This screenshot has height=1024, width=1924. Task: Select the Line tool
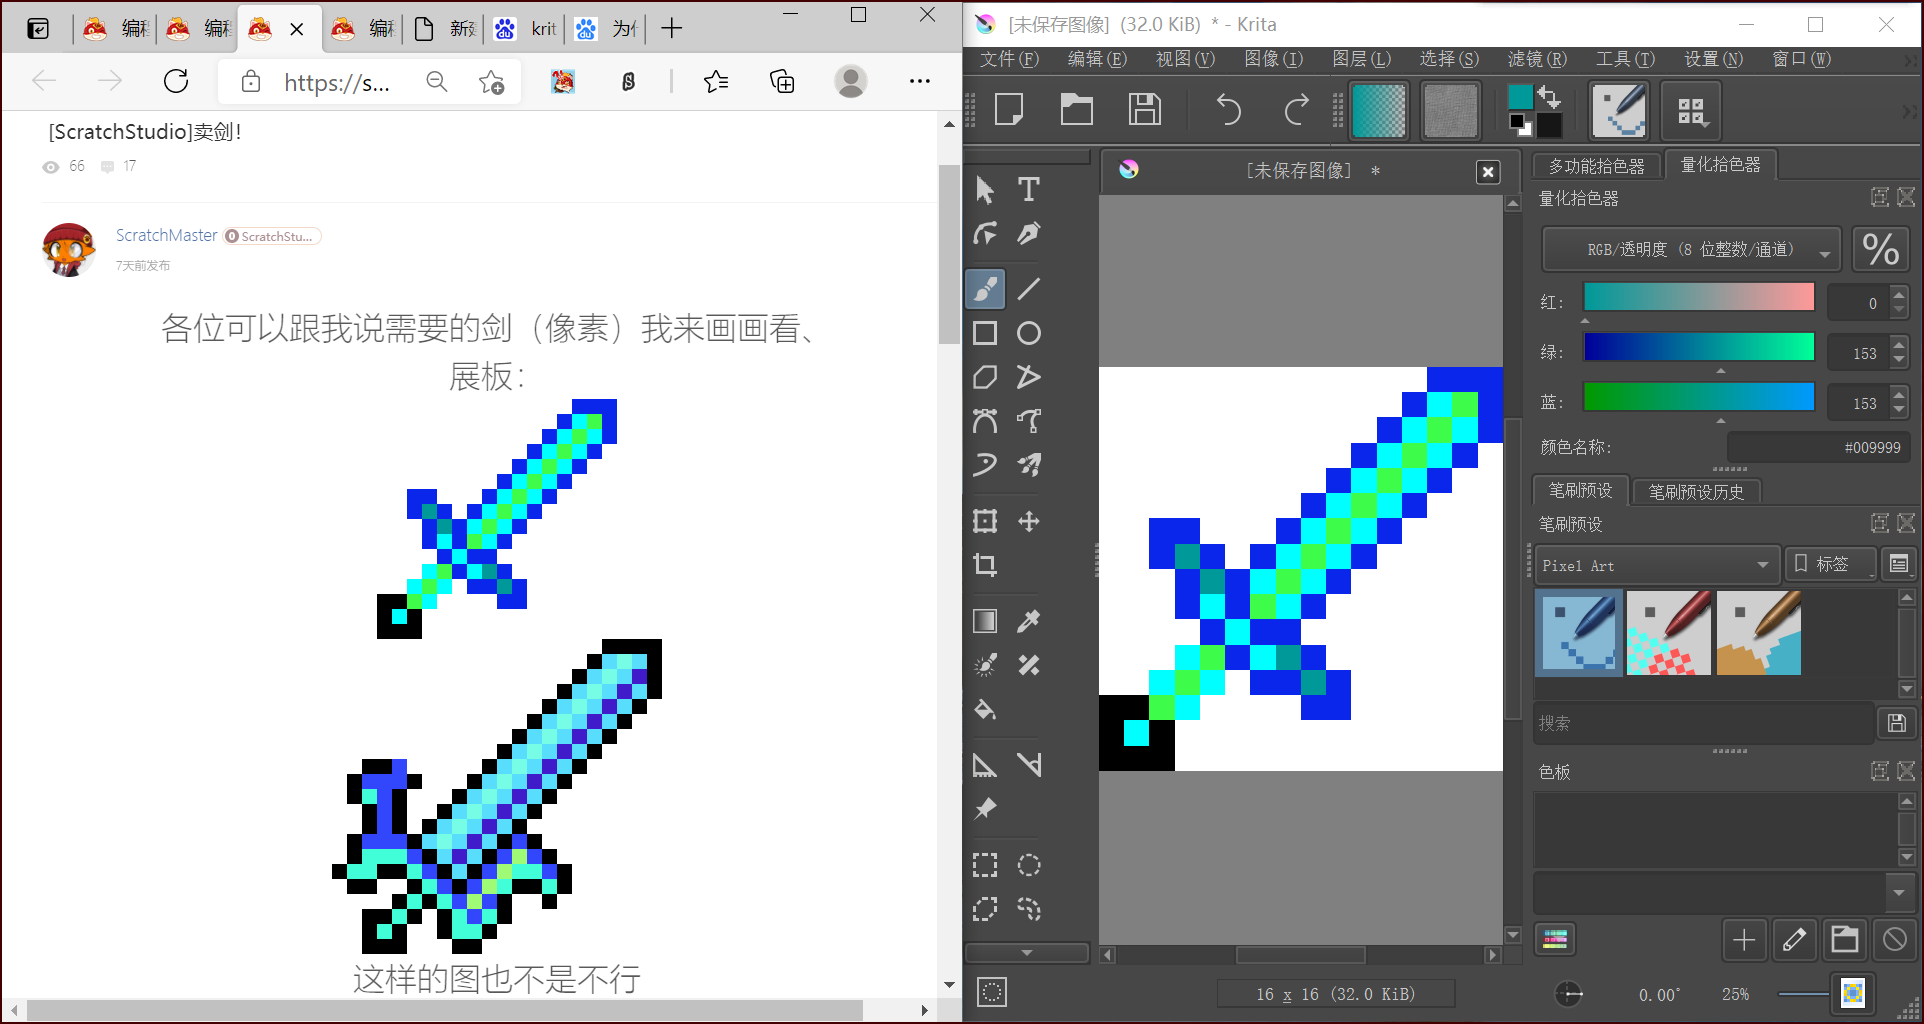(x=1029, y=289)
